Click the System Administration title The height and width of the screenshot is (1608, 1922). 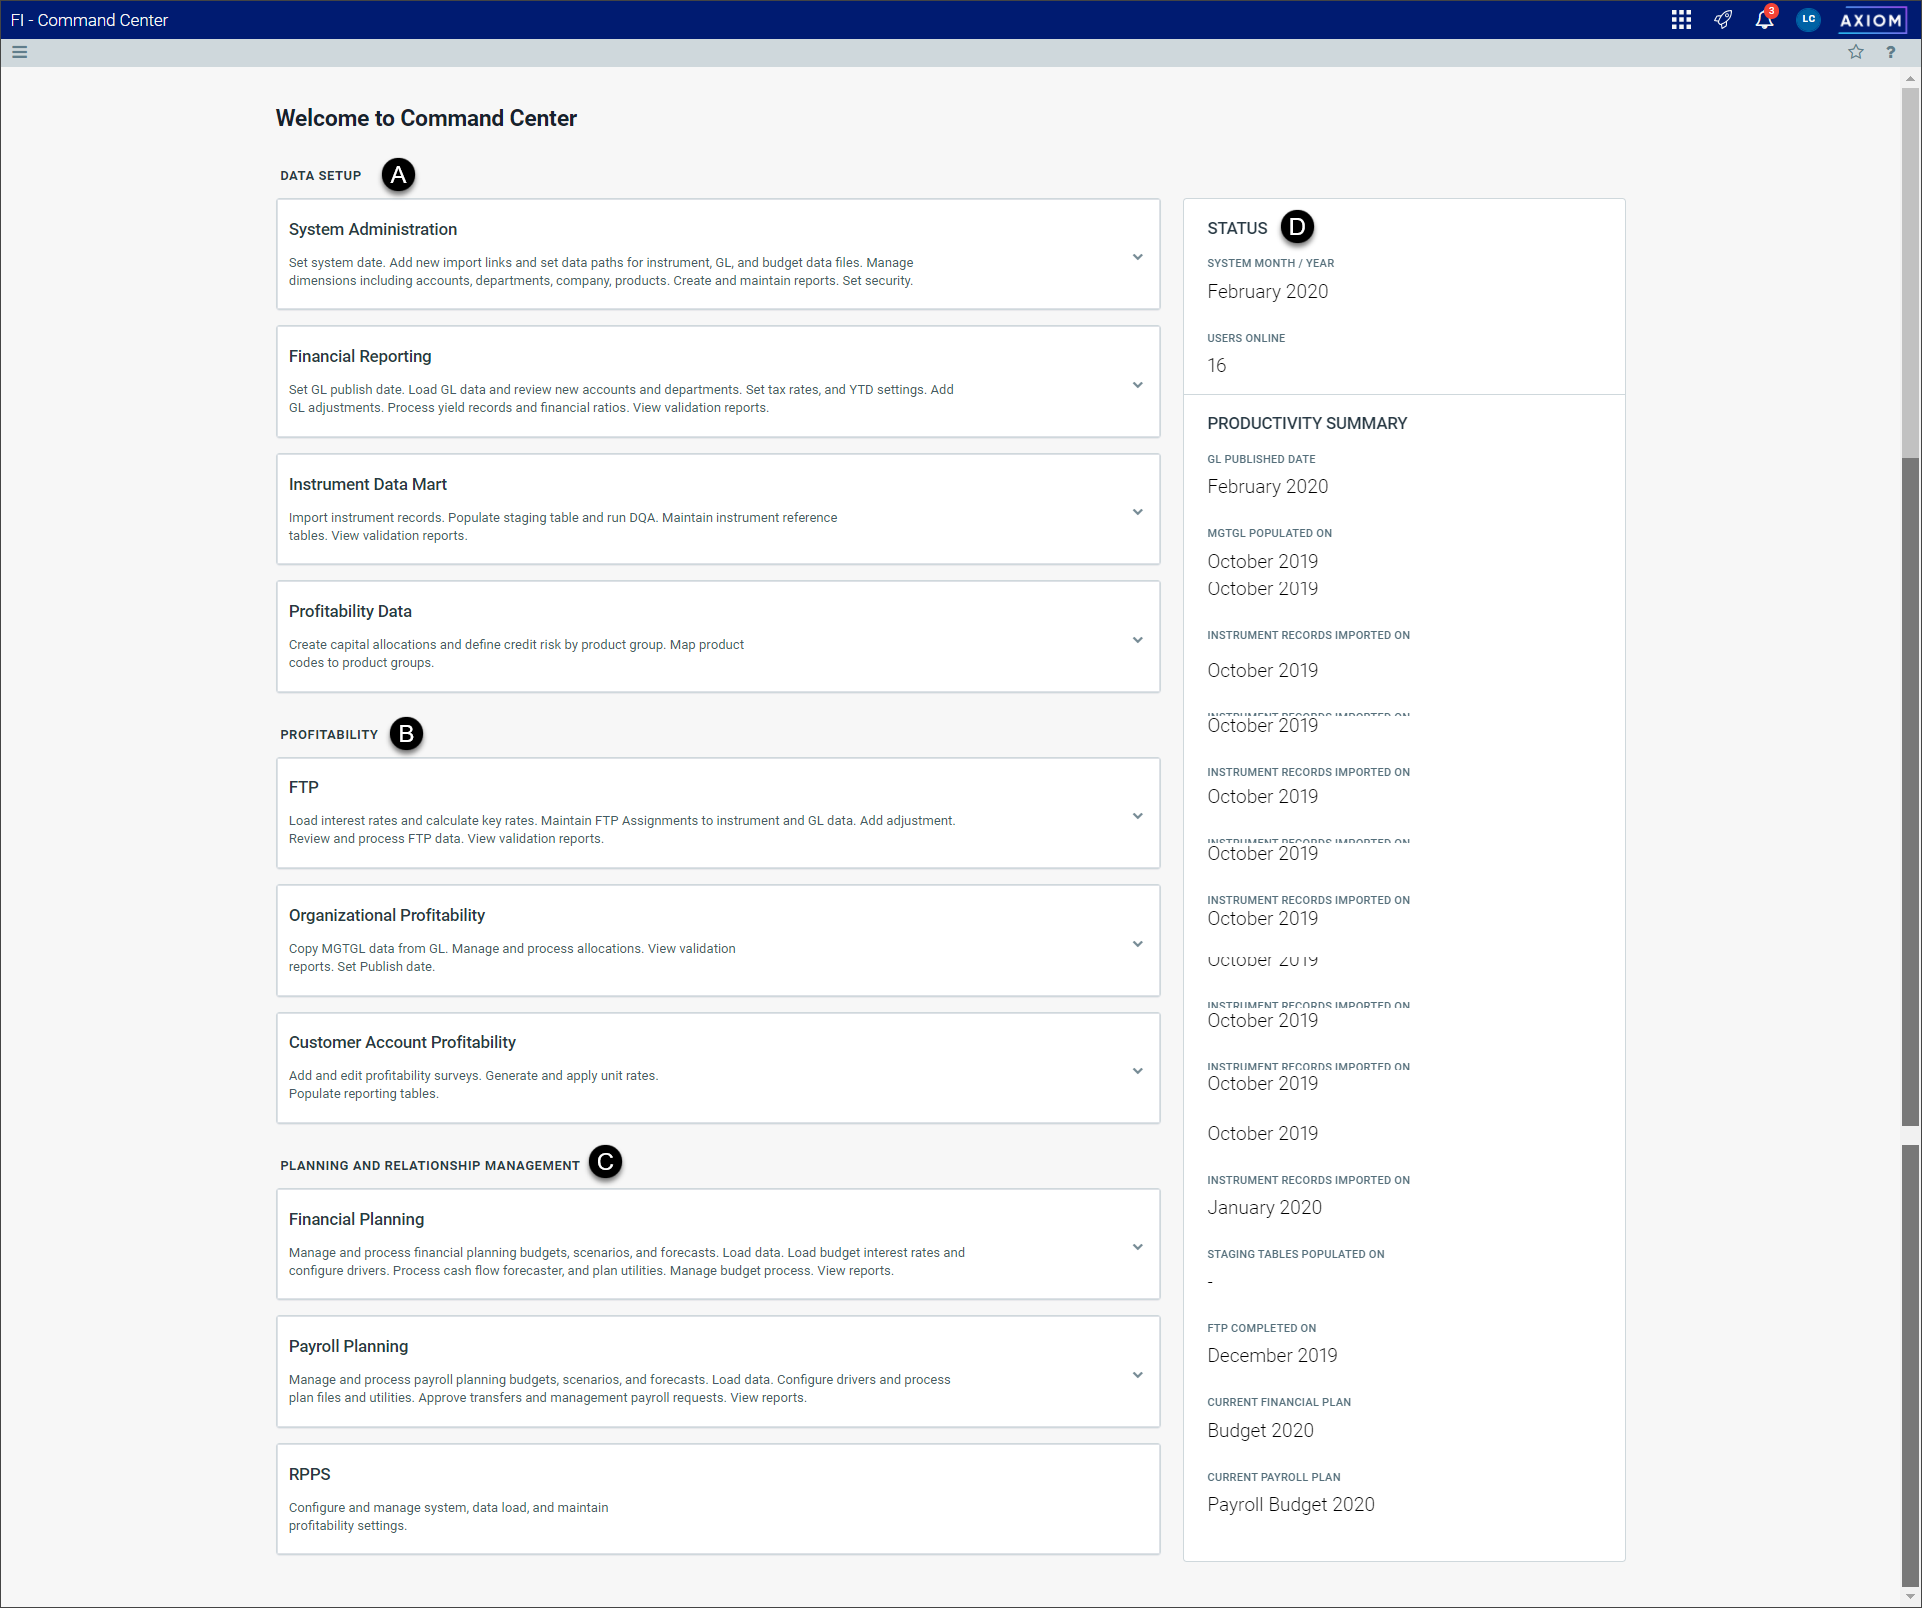[373, 229]
